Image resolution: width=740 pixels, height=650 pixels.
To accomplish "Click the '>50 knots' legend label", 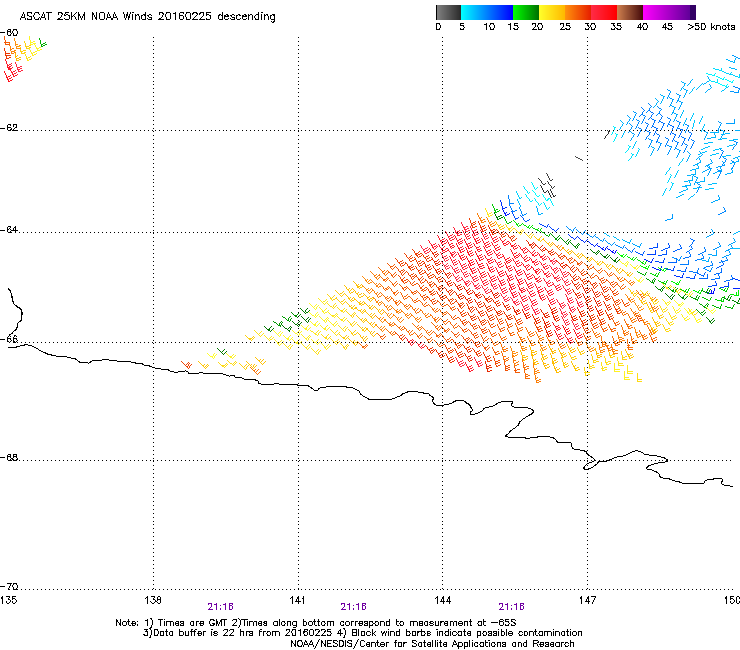I will click(x=711, y=27).
